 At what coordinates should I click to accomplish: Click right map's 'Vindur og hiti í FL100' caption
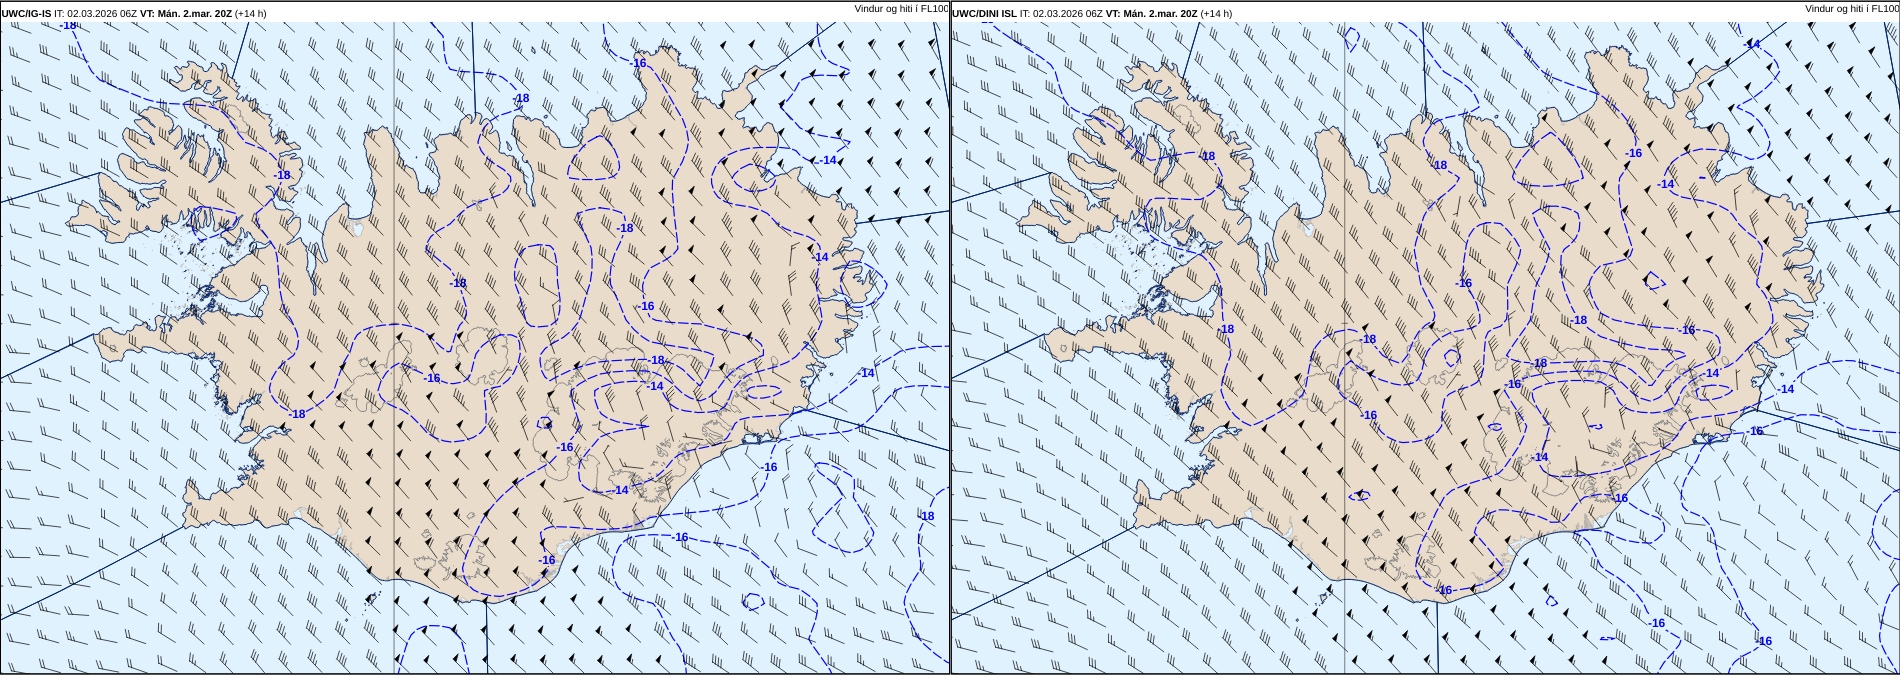(x=1852, y=8)
